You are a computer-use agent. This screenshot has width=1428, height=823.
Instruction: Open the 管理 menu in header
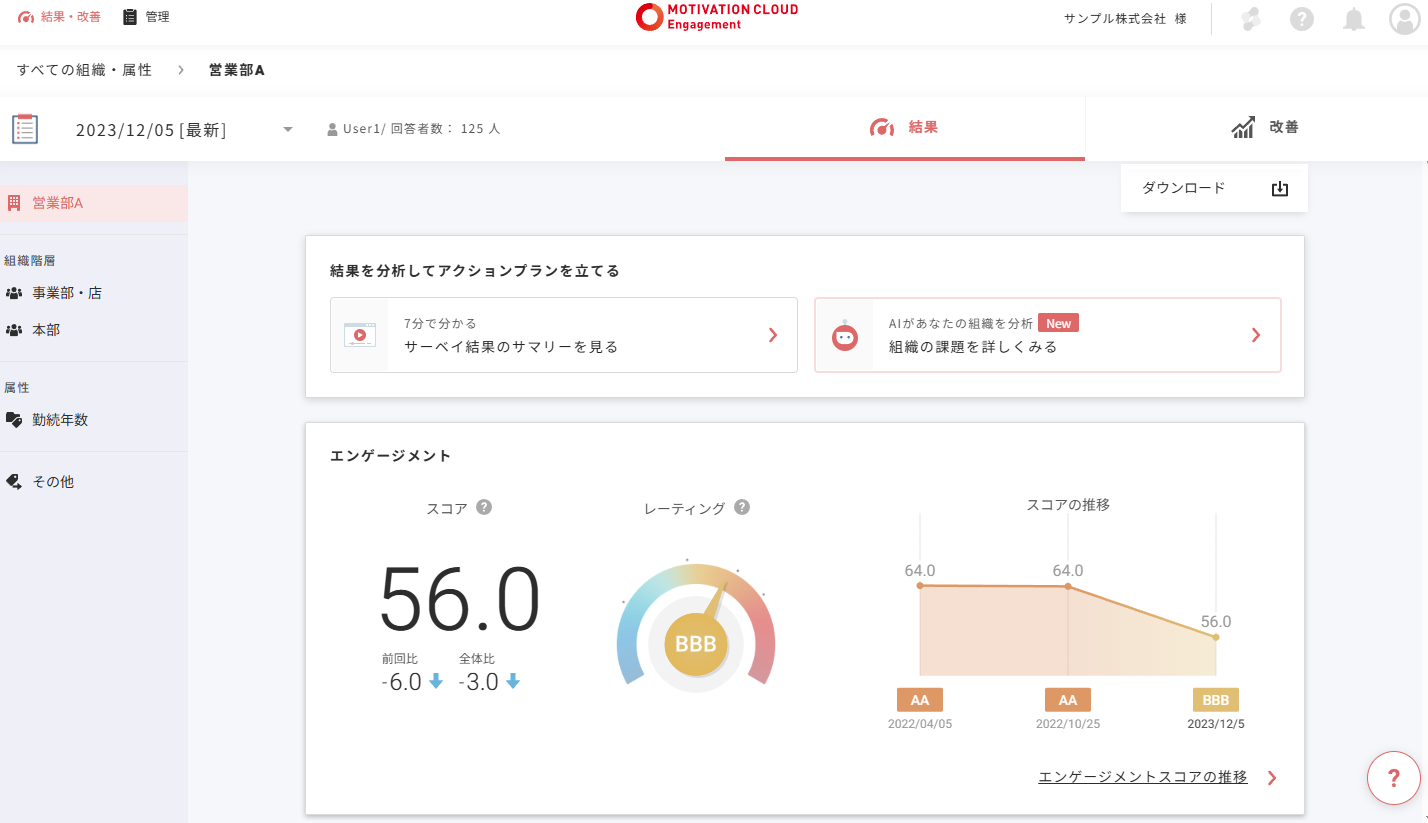click(146, 17)
